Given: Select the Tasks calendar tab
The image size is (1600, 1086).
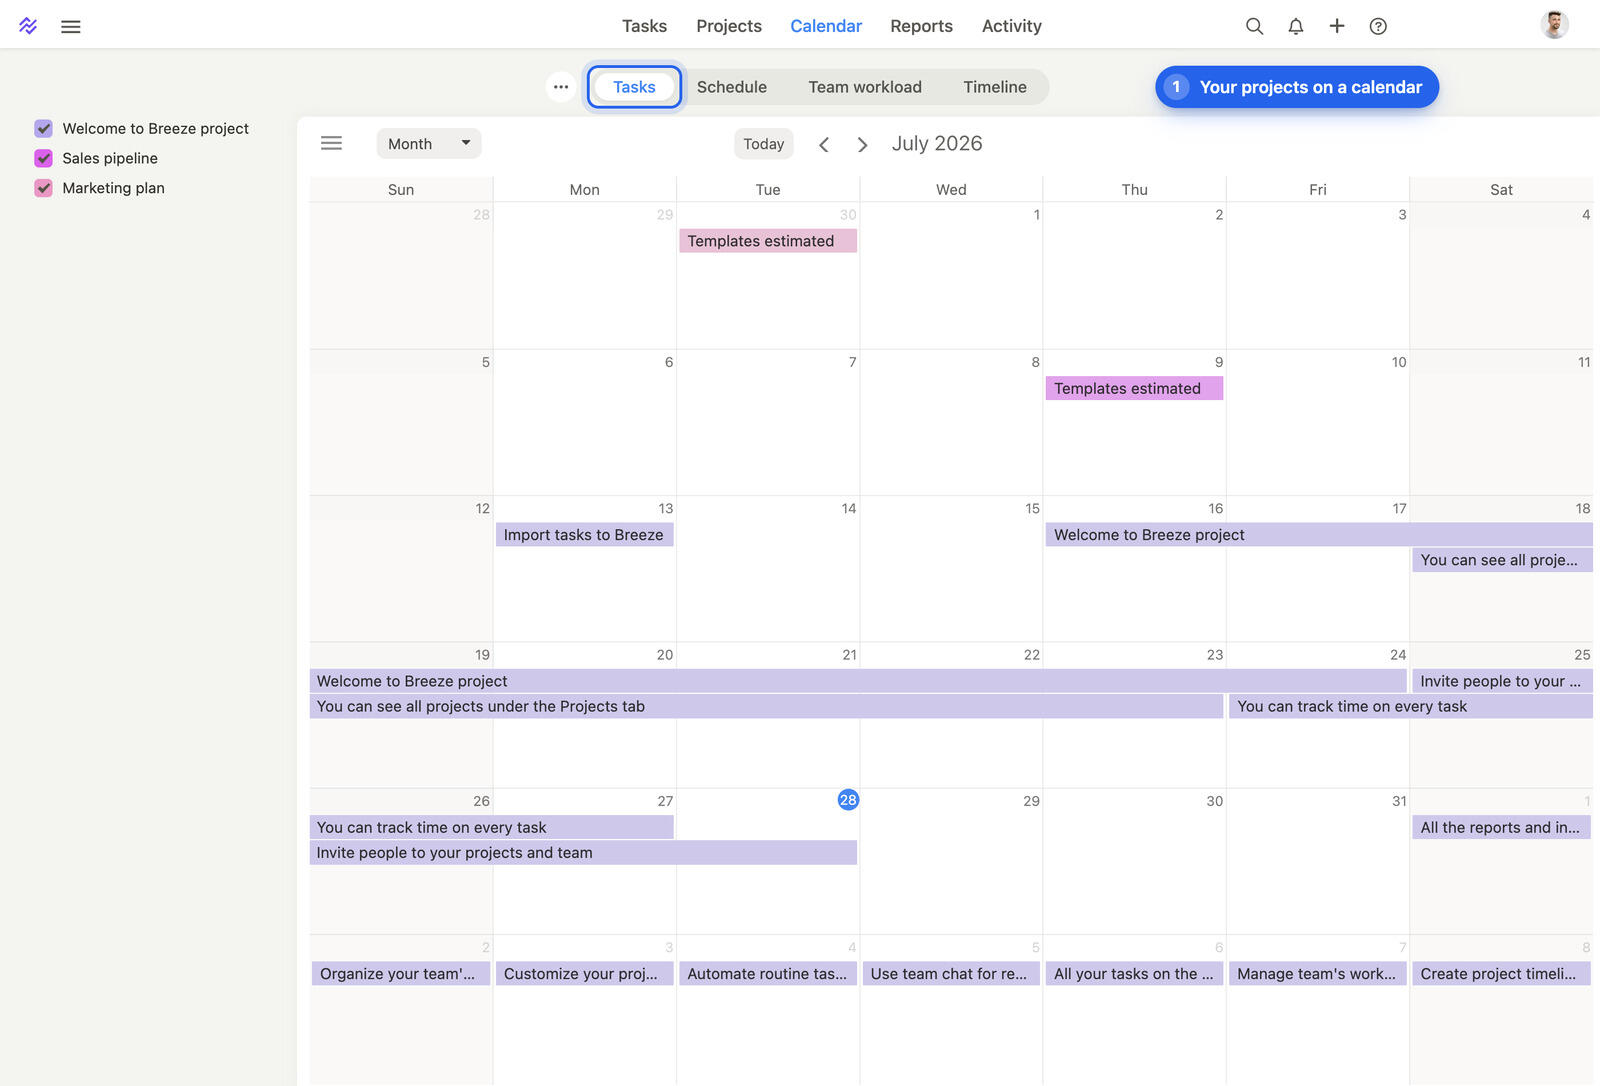Looking at the screenshot, I should click(634, 87).
